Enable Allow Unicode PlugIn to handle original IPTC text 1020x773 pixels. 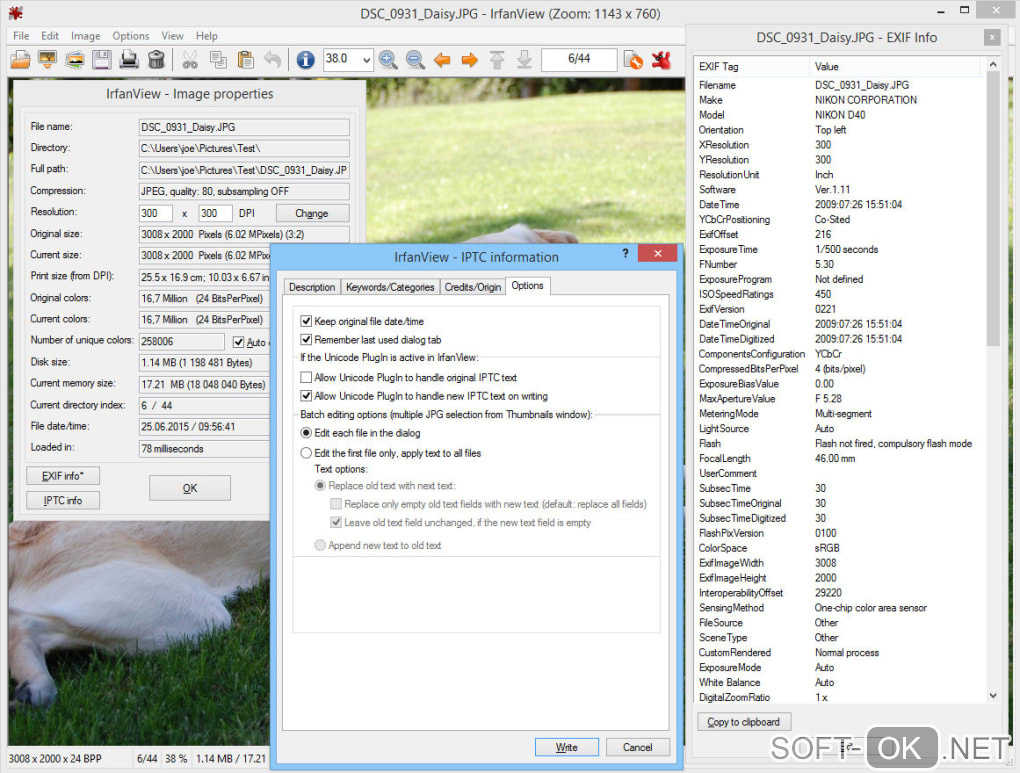[x=306, y=378]
